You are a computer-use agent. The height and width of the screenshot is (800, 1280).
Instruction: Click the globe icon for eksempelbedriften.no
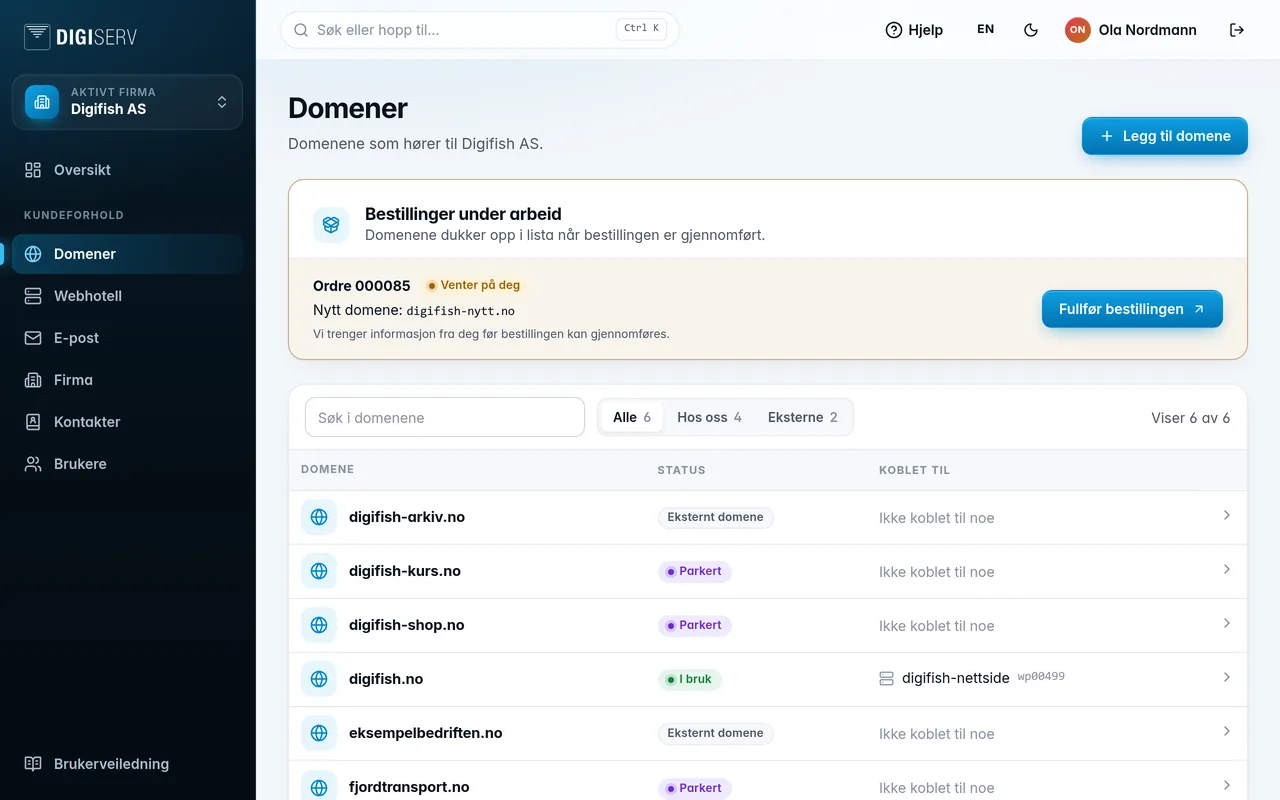pos(319,733)
